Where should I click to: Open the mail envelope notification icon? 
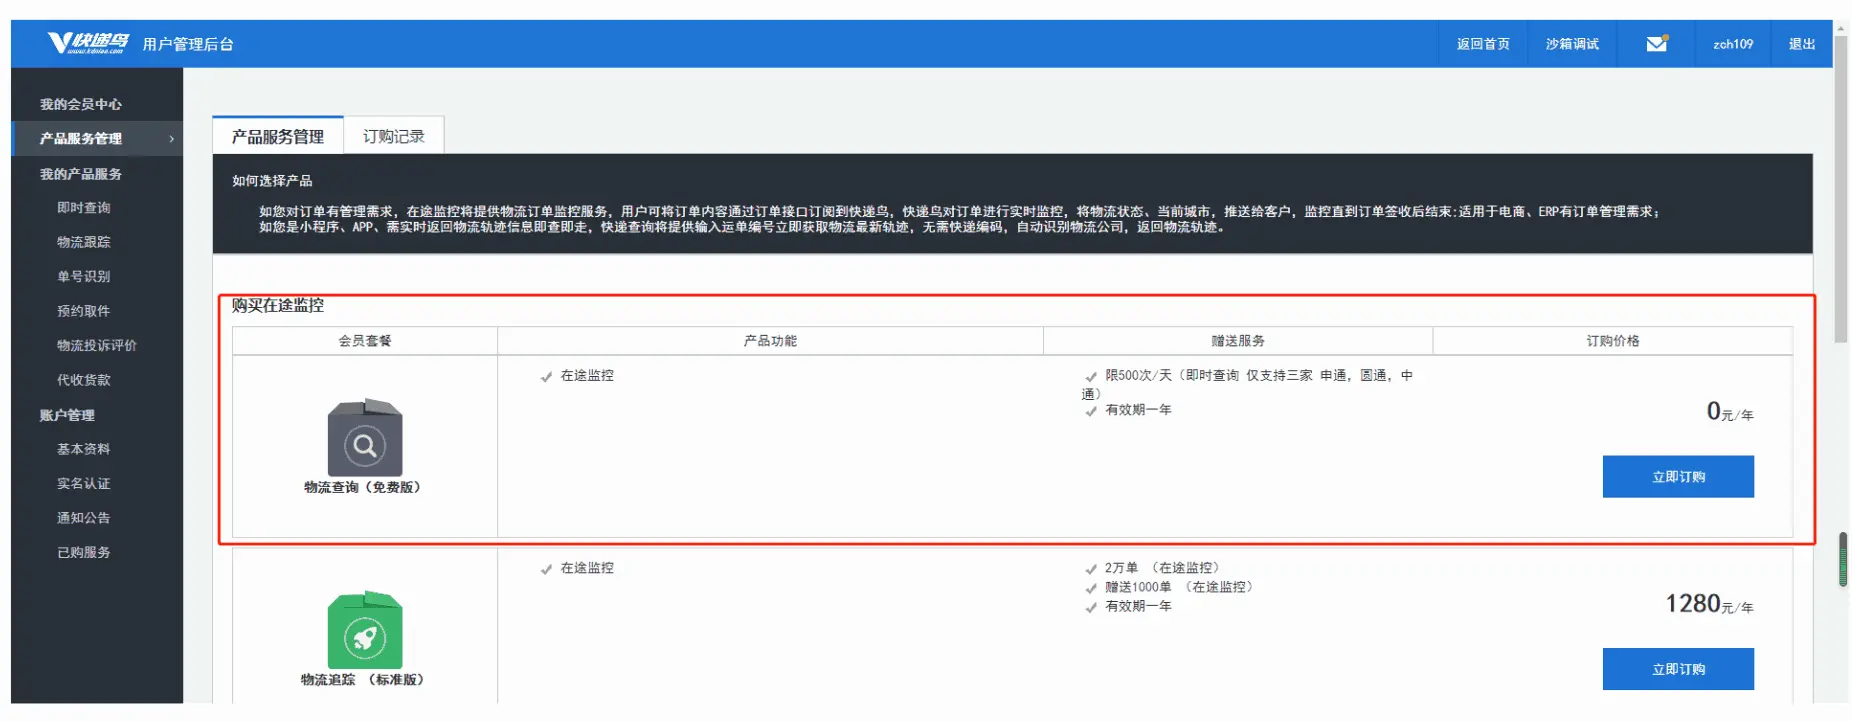[1656, 44]
